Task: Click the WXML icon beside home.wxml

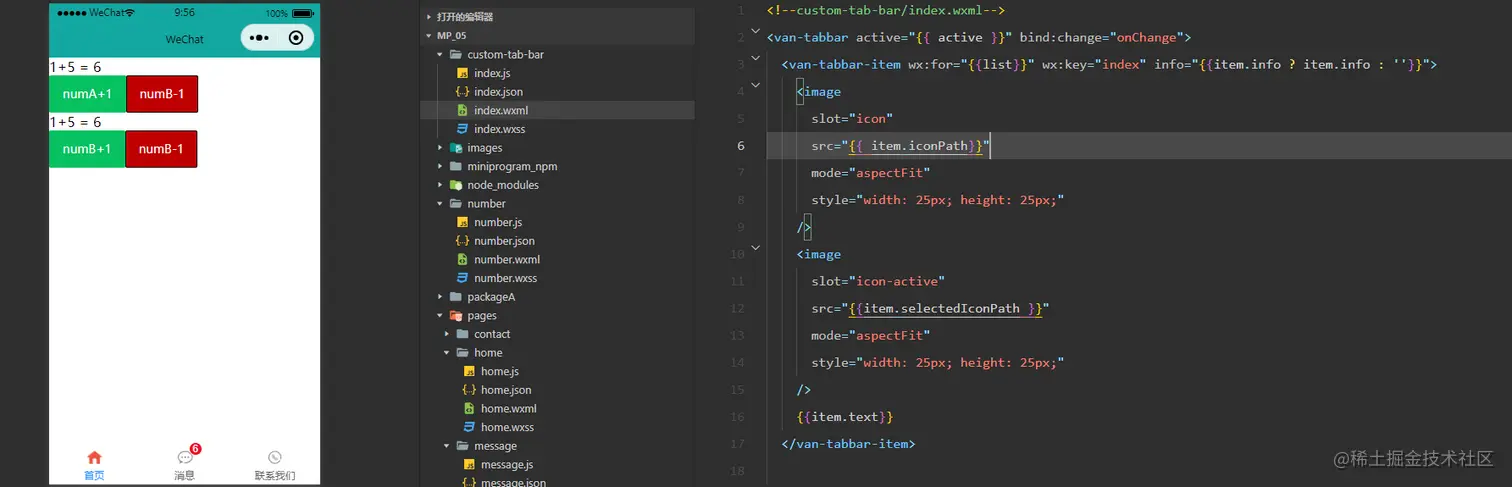Action: coord(468,409)
